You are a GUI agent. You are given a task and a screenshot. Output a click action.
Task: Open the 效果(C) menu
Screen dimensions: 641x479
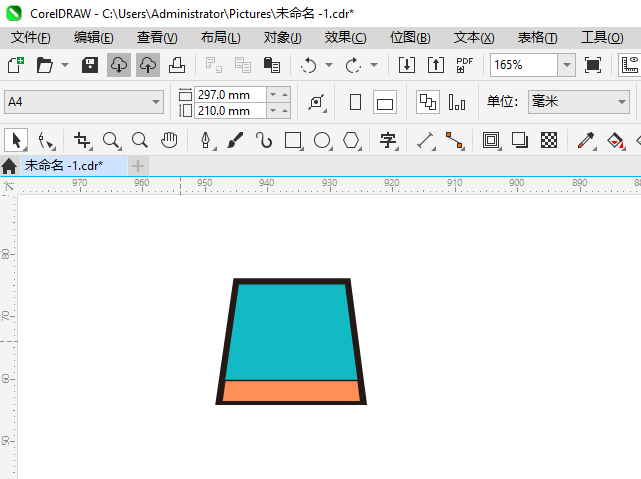[345, 38]
